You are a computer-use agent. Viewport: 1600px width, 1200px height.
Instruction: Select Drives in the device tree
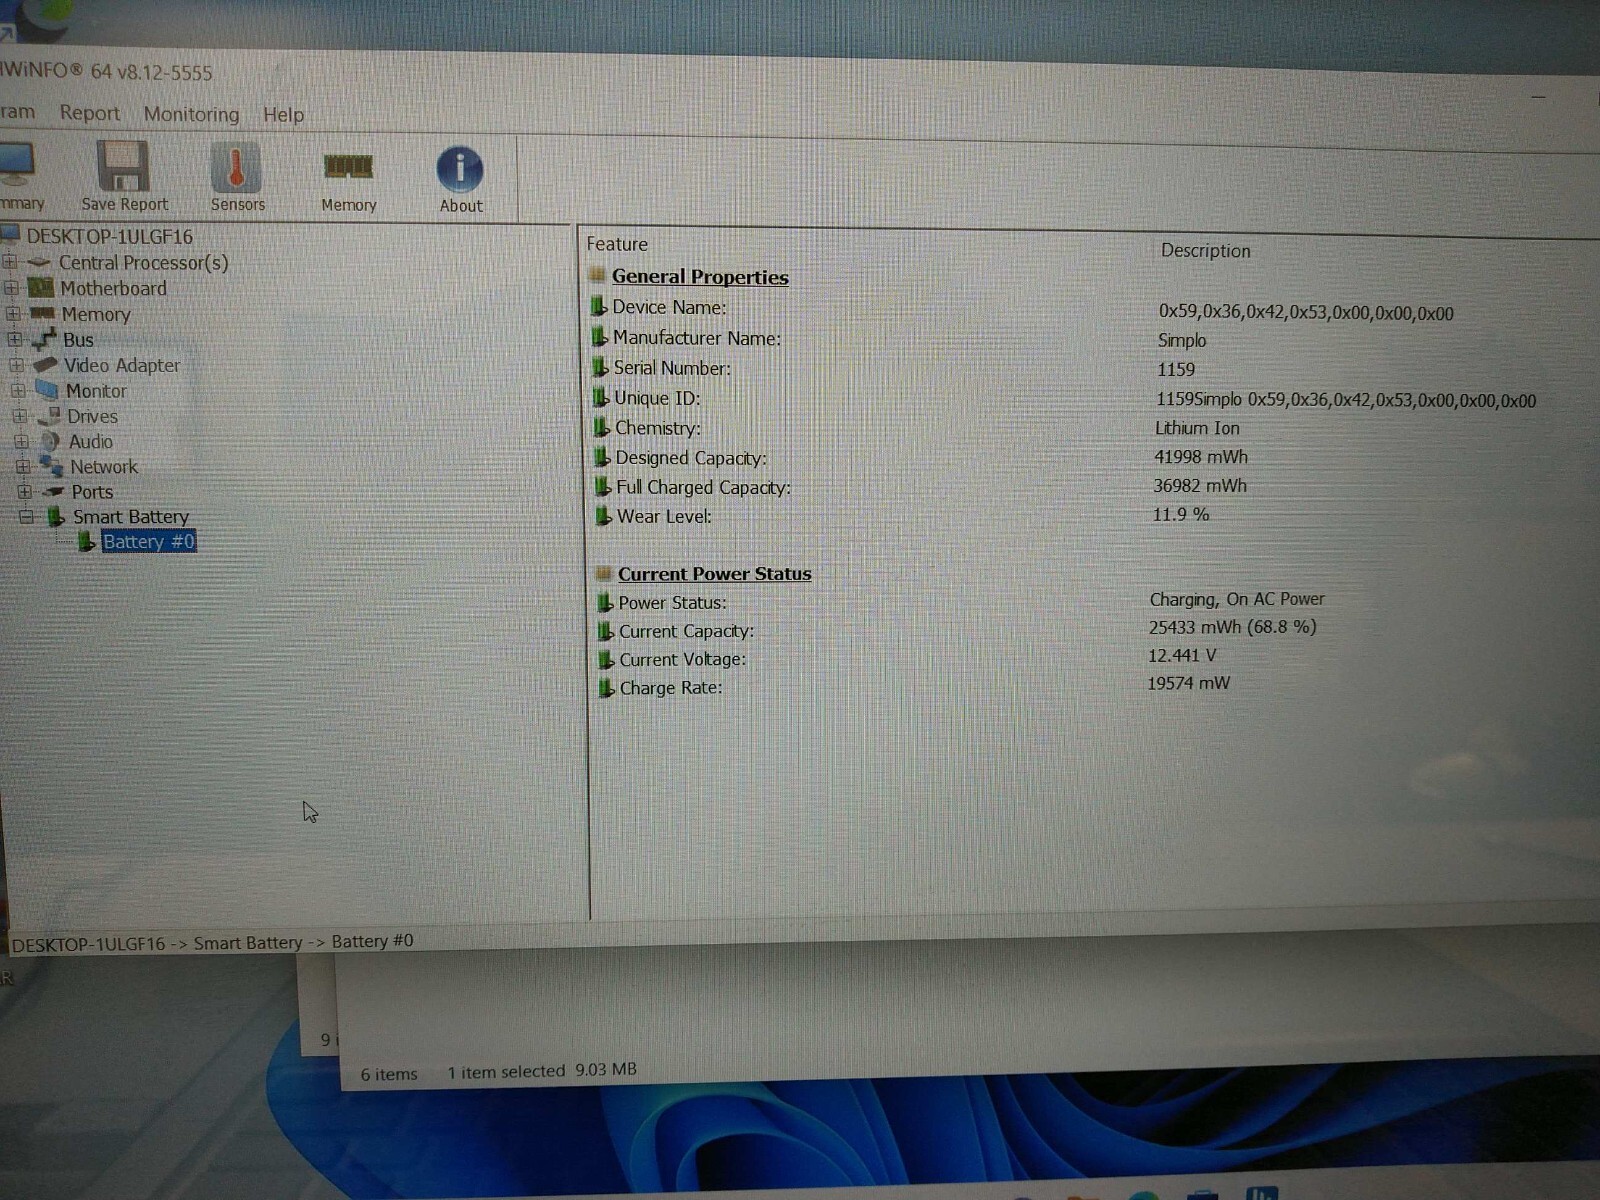pyautogui.click(x=92, y=416)
